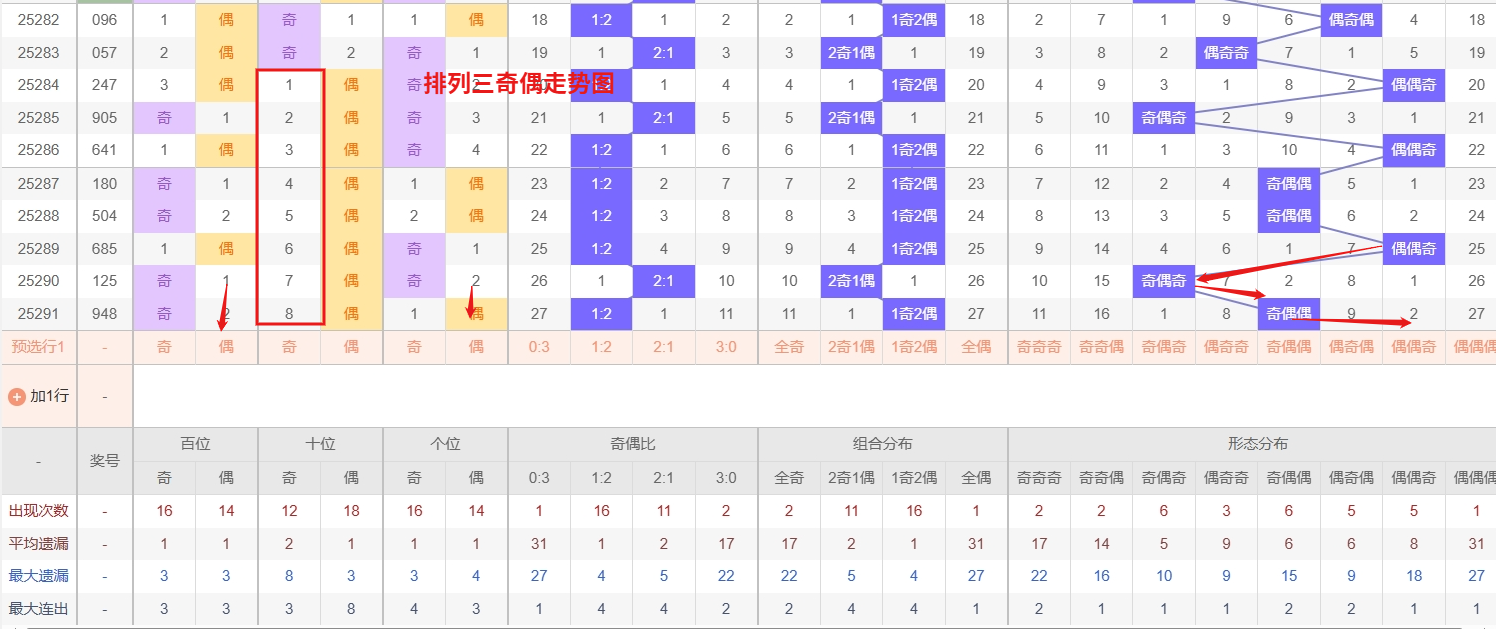Click issue number 25291 in the first column
Viewport: 1496px width, 629px height.
click(38, 314)
